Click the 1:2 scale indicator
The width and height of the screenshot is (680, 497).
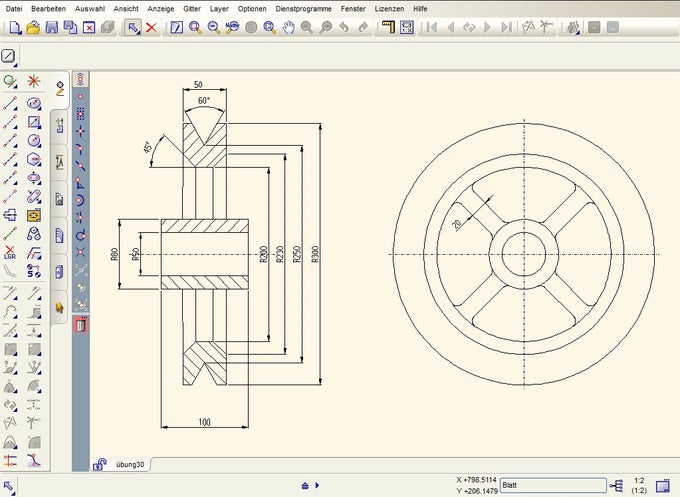[639, 481]
